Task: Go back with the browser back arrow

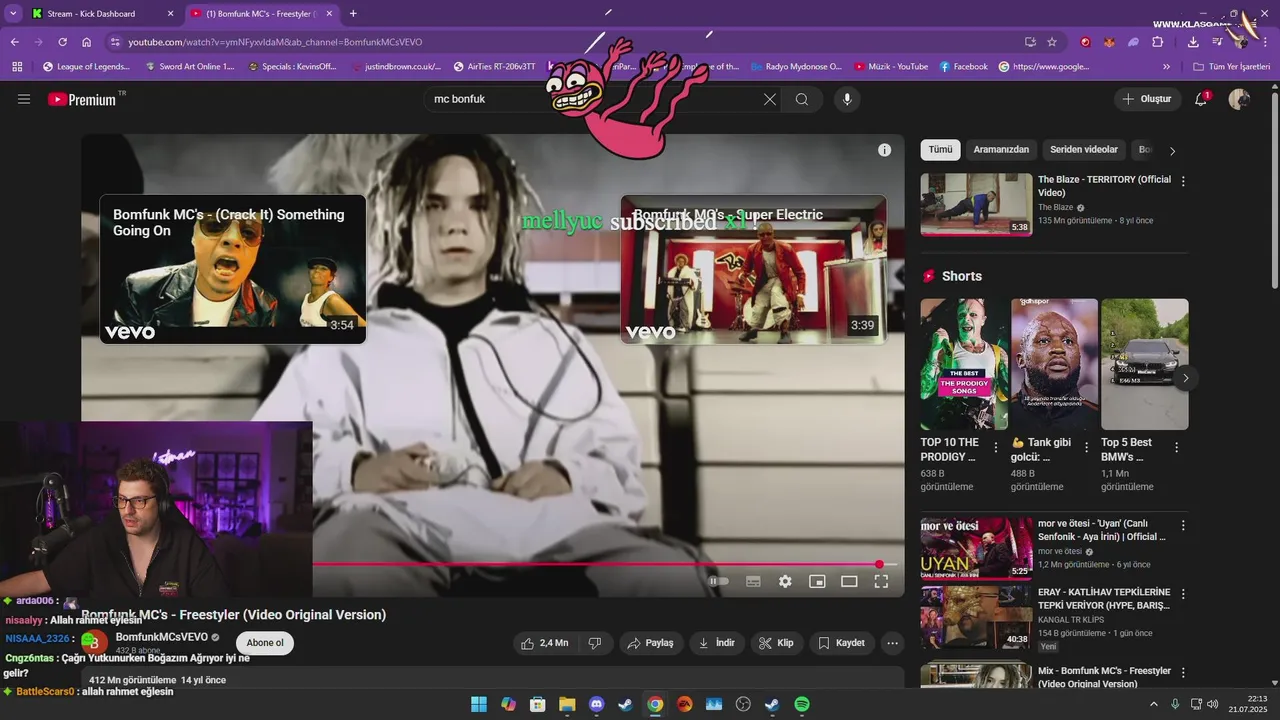Action: pos(15,42)
